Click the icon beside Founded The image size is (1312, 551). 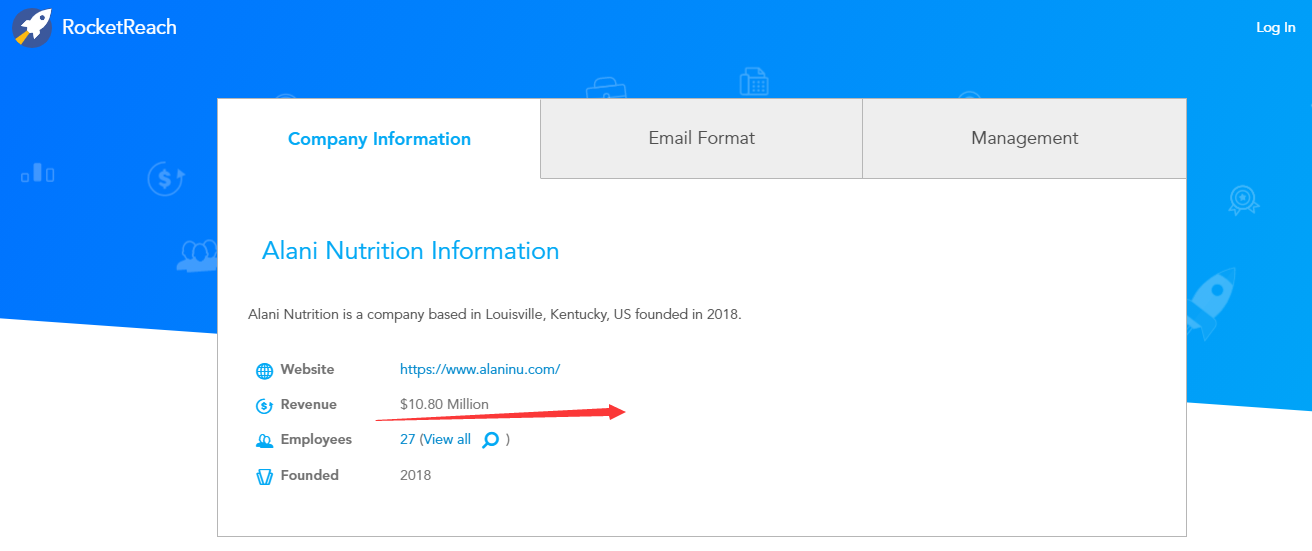[x=264, y=477]
